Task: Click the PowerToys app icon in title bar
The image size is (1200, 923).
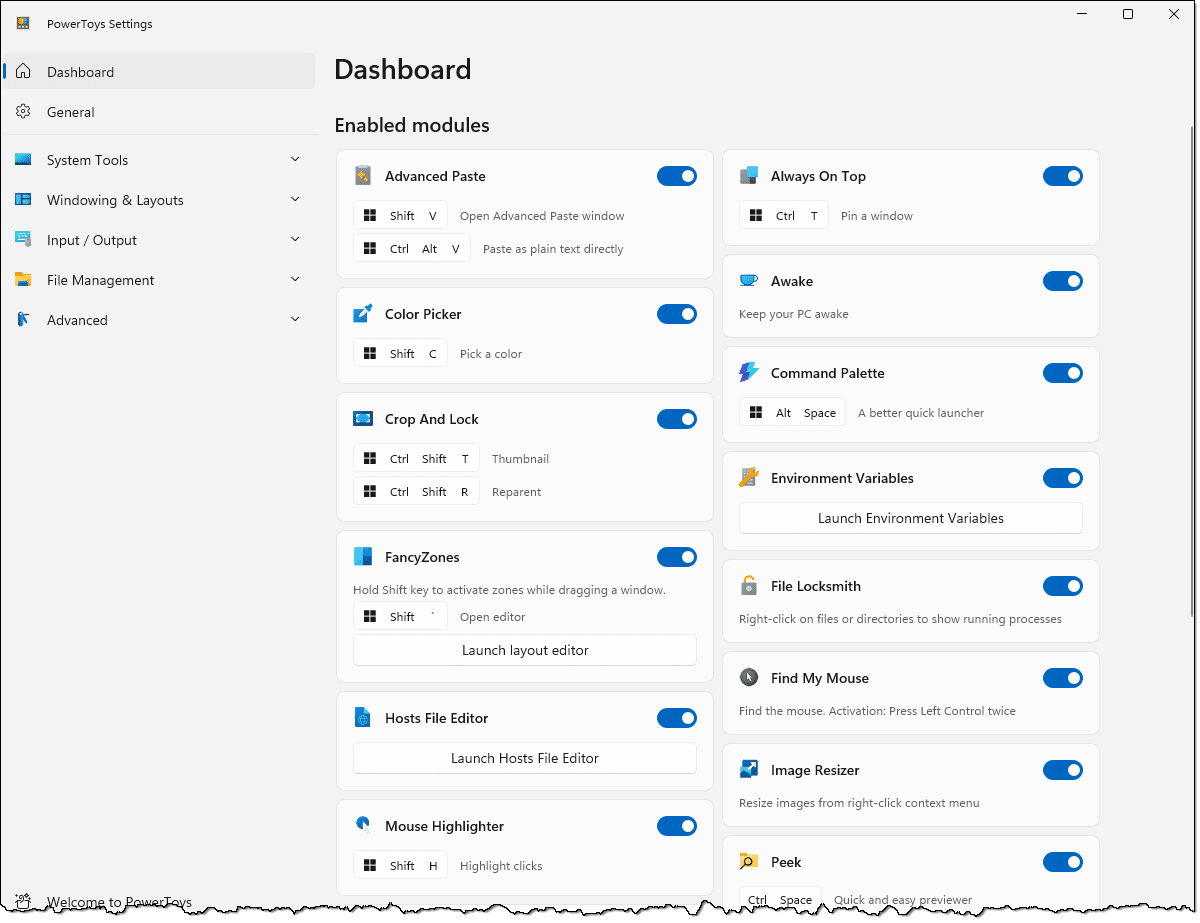Action: point(23,24)
